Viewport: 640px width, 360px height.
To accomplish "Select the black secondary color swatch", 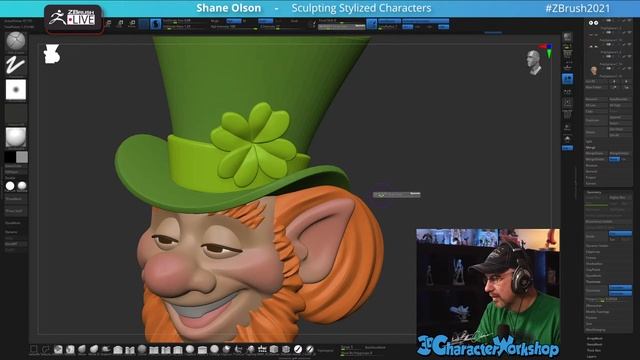I will click(x=10, y=157).
